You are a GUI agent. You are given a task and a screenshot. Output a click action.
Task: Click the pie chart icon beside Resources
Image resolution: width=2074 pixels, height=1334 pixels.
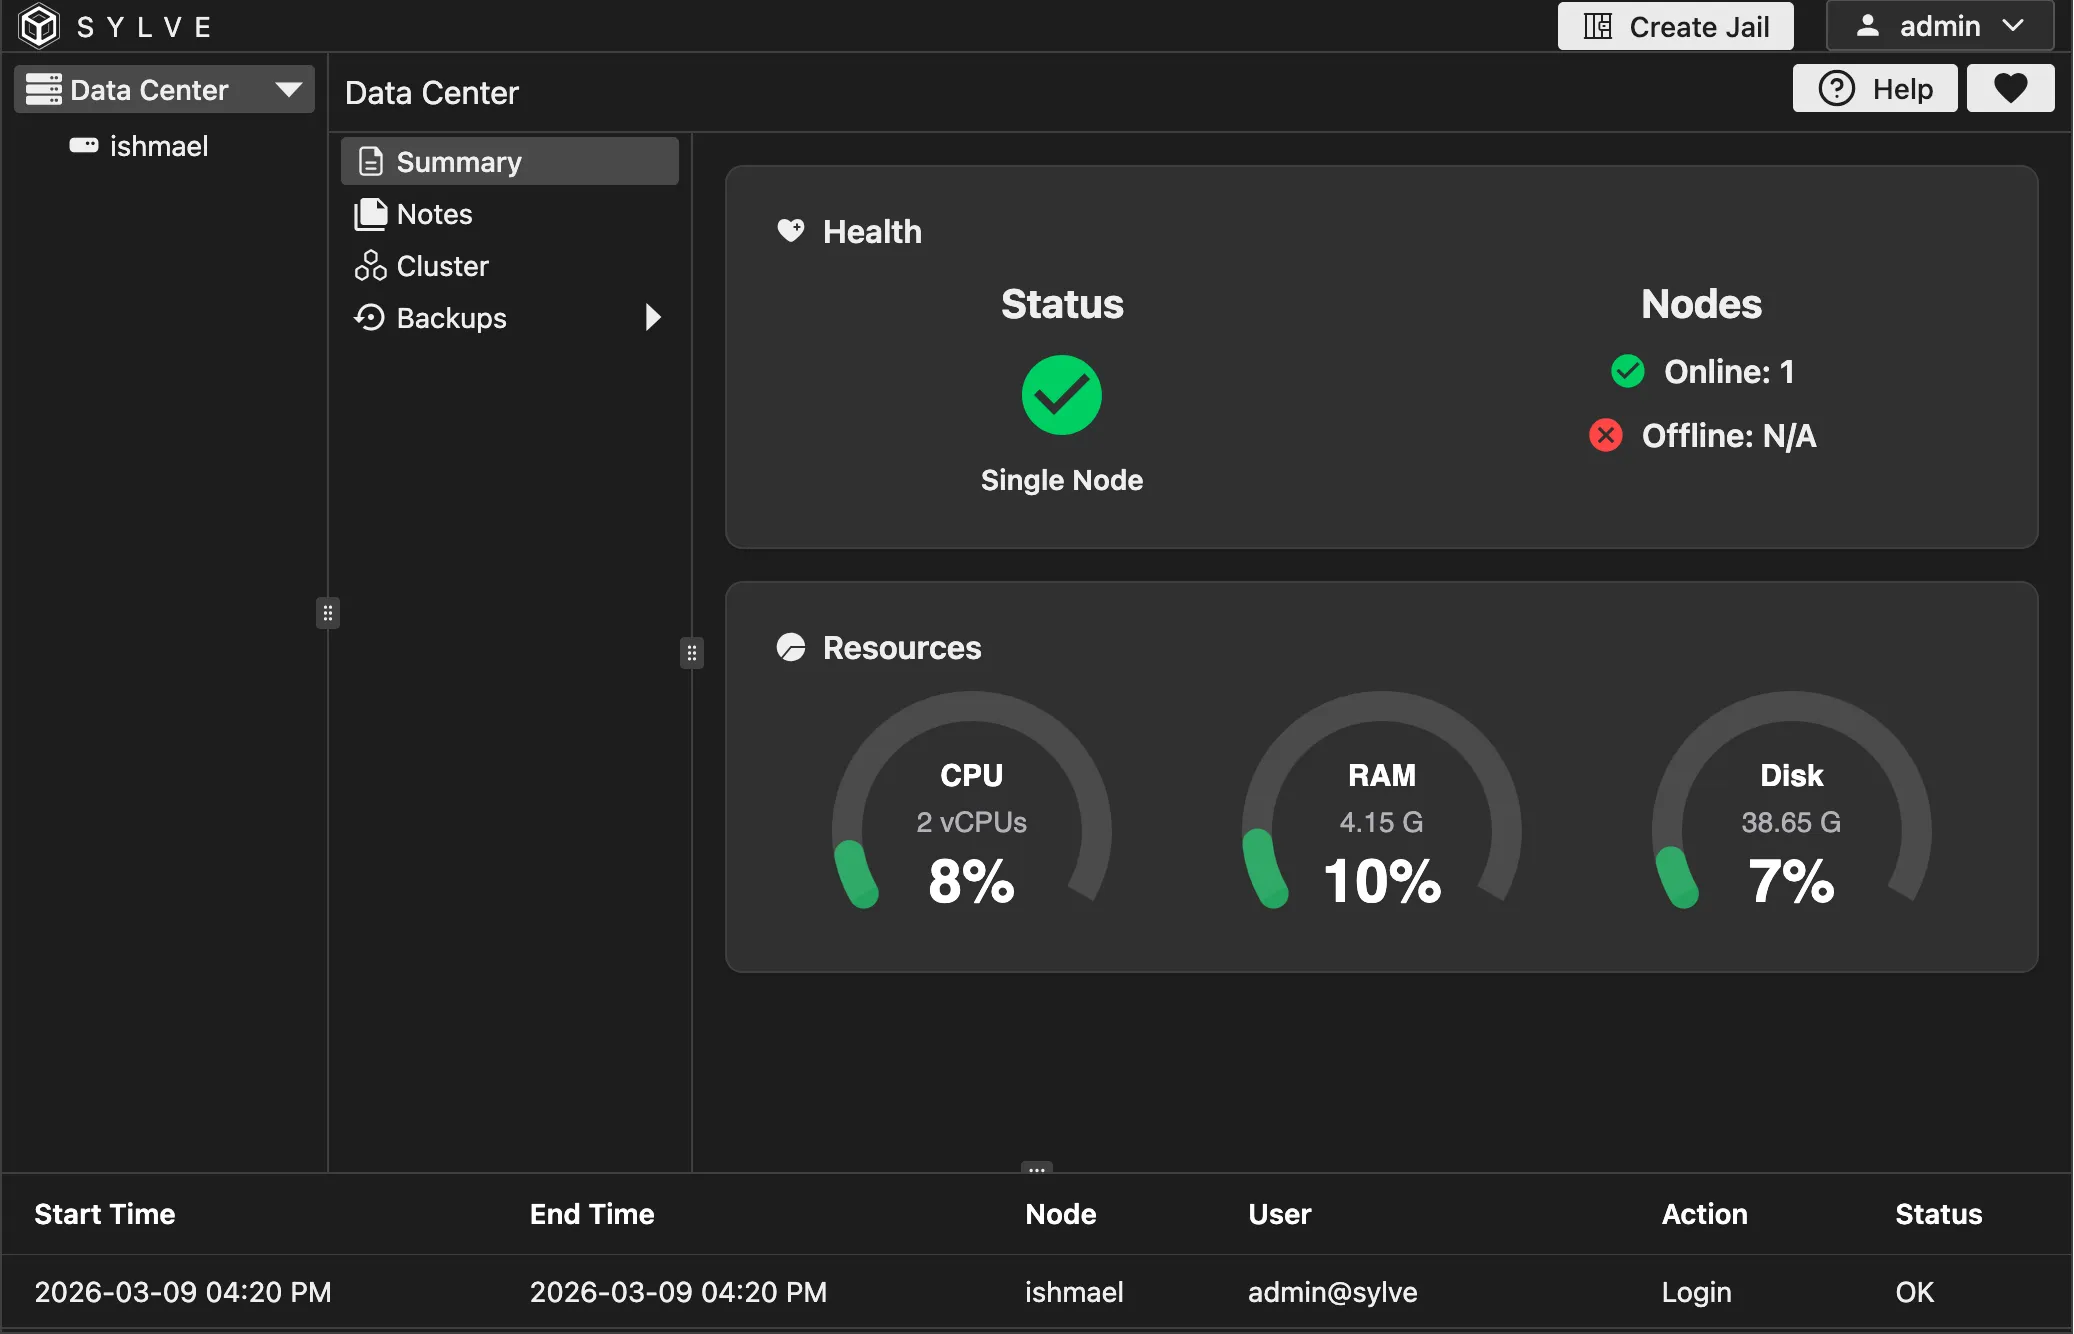(x=790, y=647)
